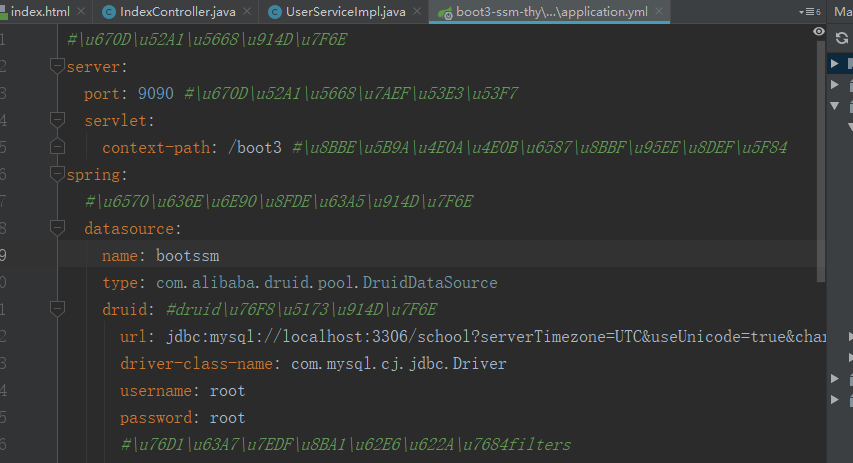Collapse the datasource block fold marker

(57, 228)
